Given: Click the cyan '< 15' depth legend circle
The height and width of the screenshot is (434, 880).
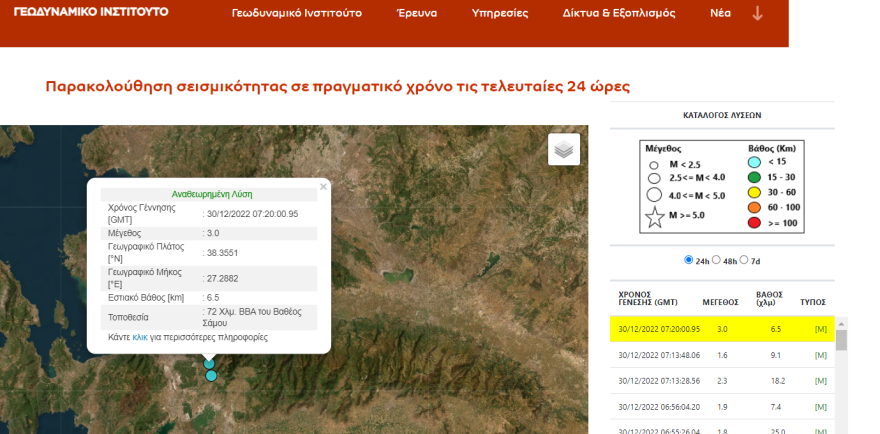Looking at the screenshot, I should click(x=755, y=162).
